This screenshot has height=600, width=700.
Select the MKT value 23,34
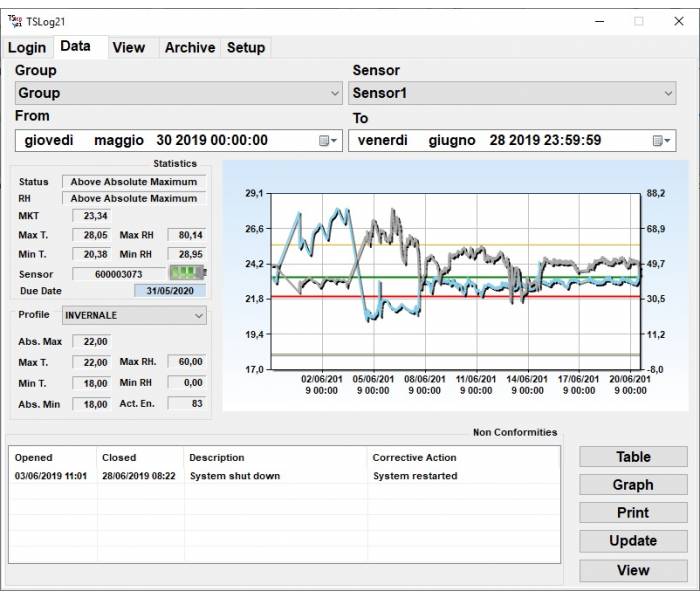[x=92, y=216]
